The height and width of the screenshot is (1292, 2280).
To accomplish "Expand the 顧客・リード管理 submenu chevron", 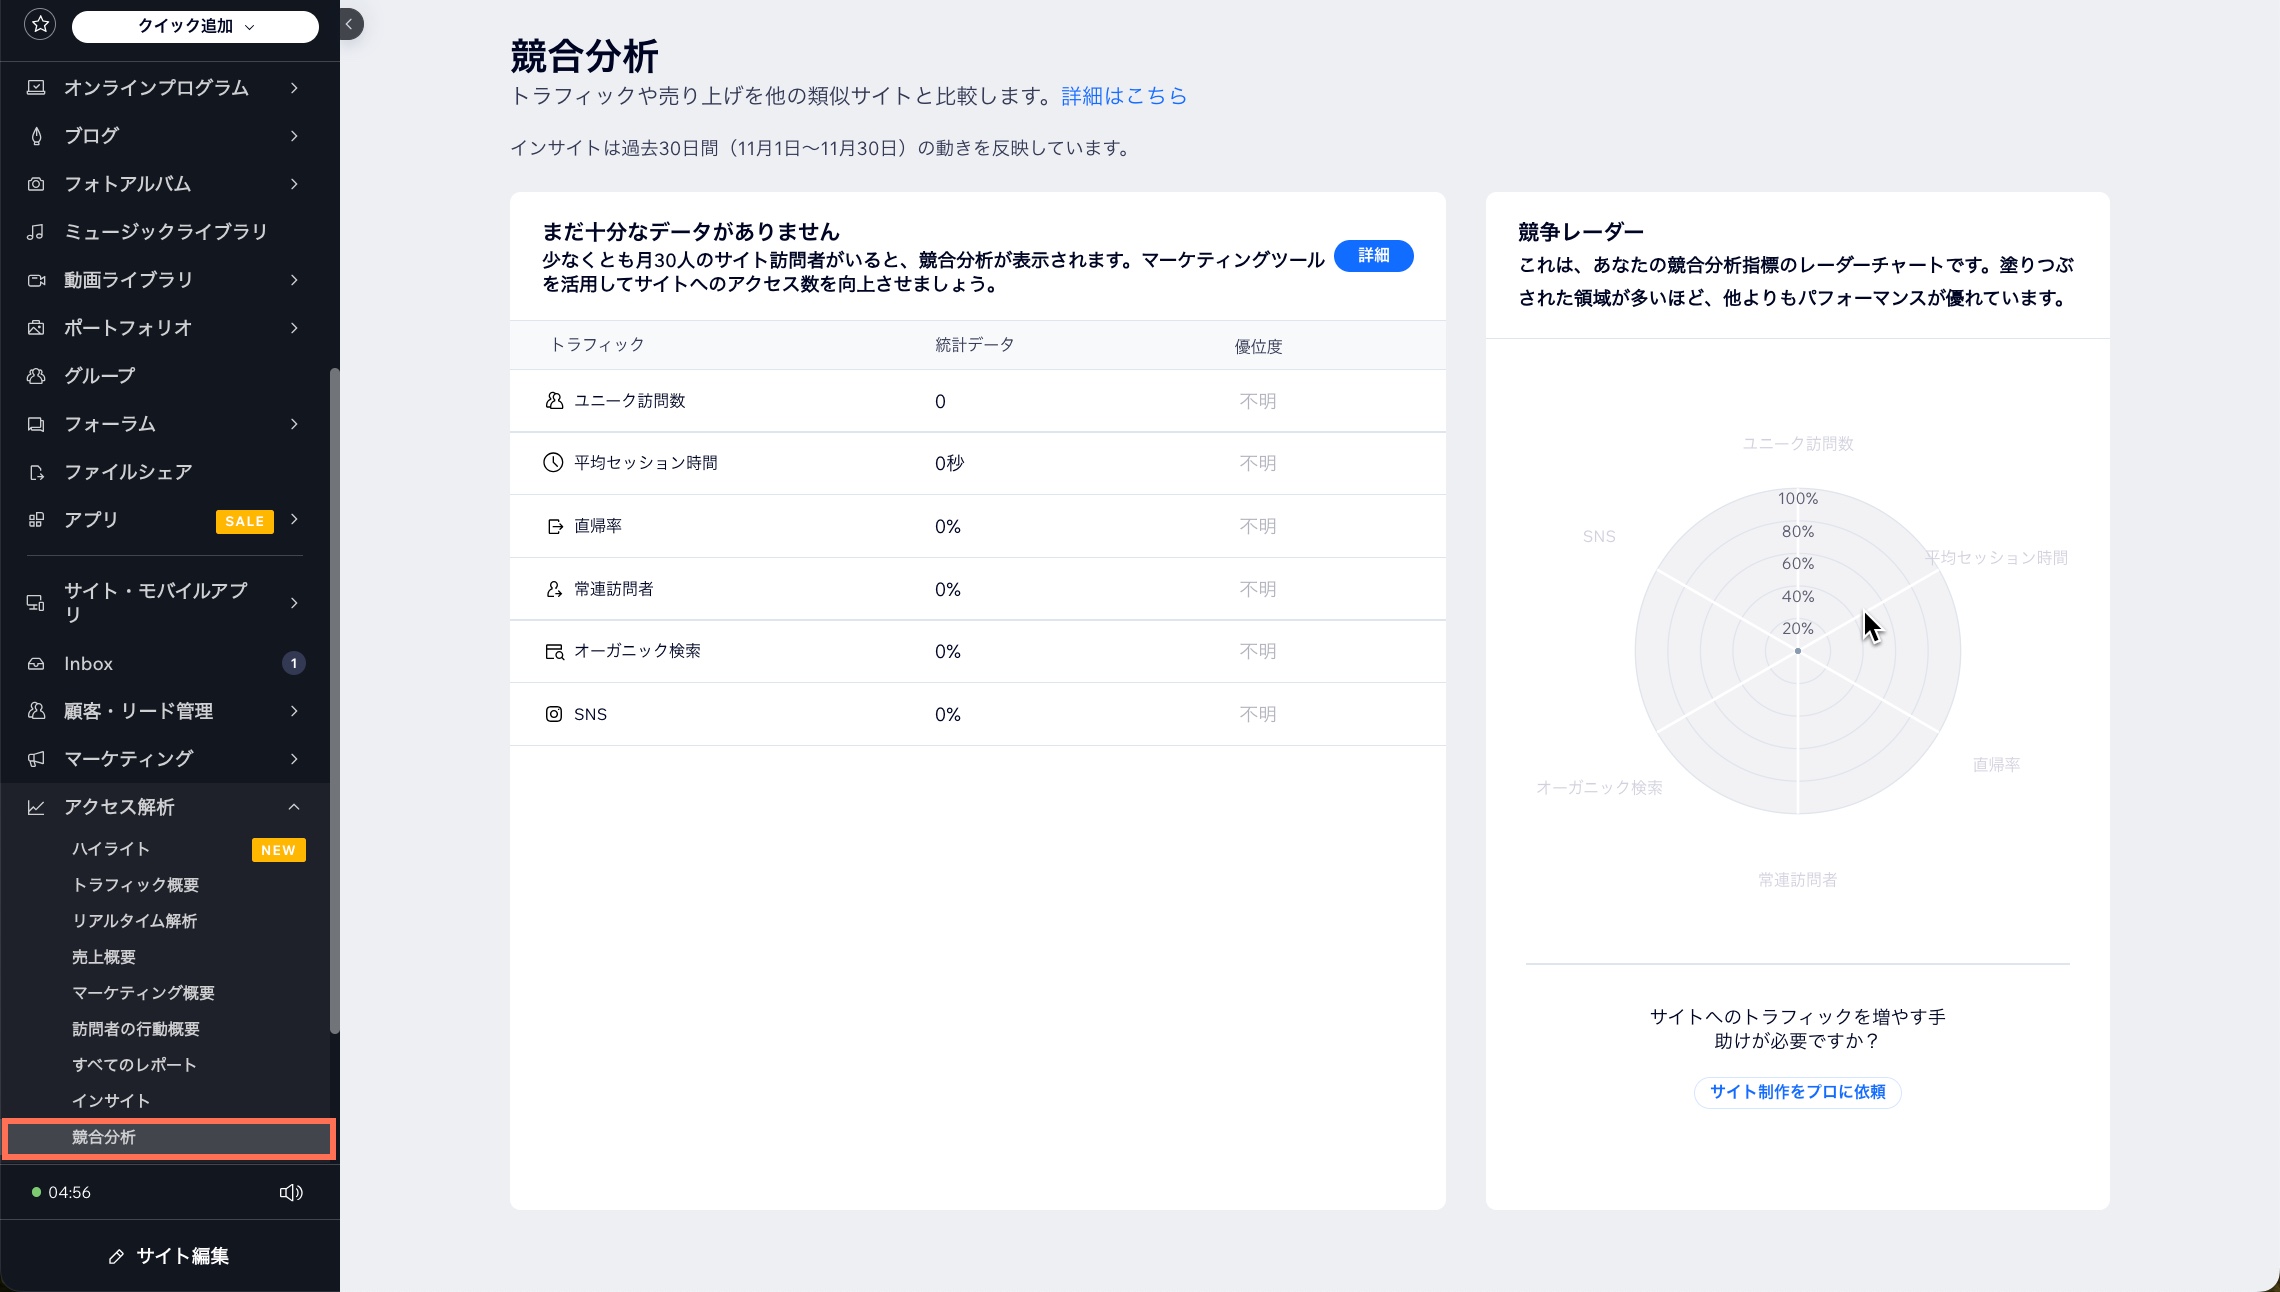I will point(294,711).
